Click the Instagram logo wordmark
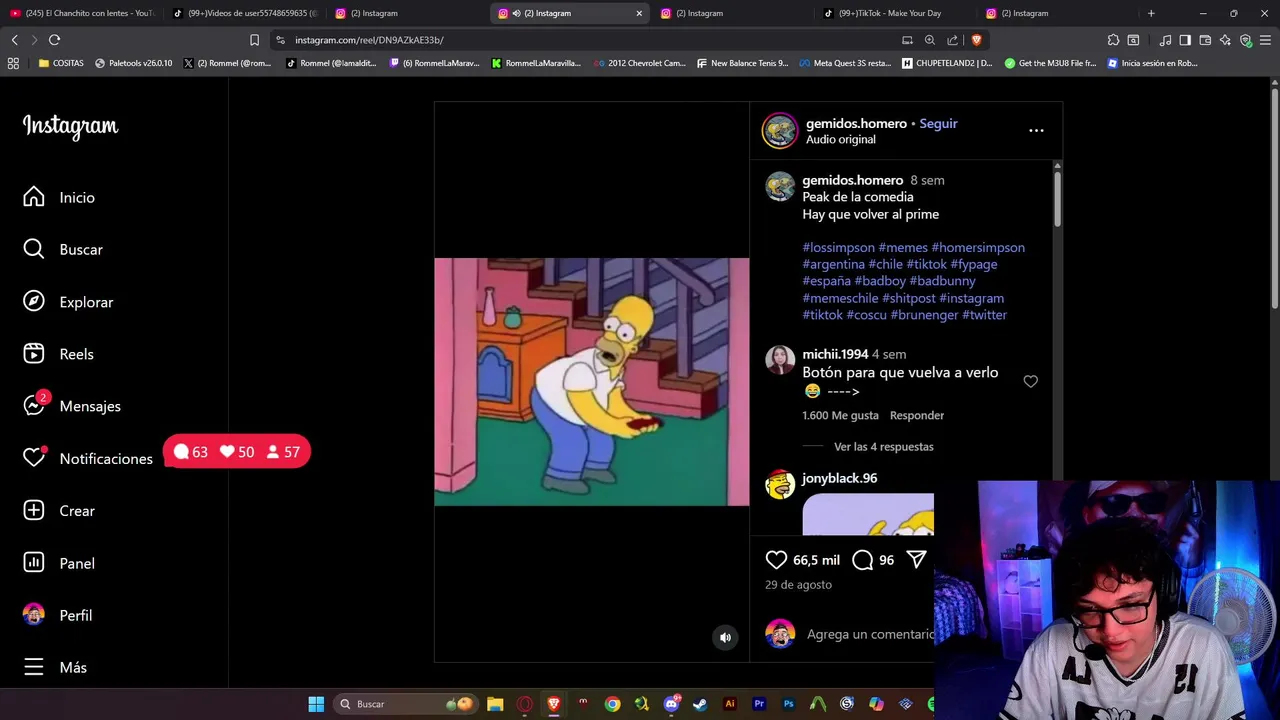Image resolution: width=1280 pixels, height=720 pixels. click(x=70, y=126)
